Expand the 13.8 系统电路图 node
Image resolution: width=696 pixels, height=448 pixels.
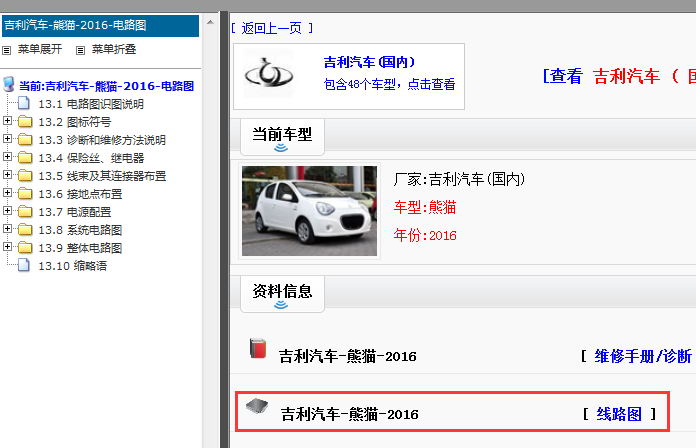point(7,229)
